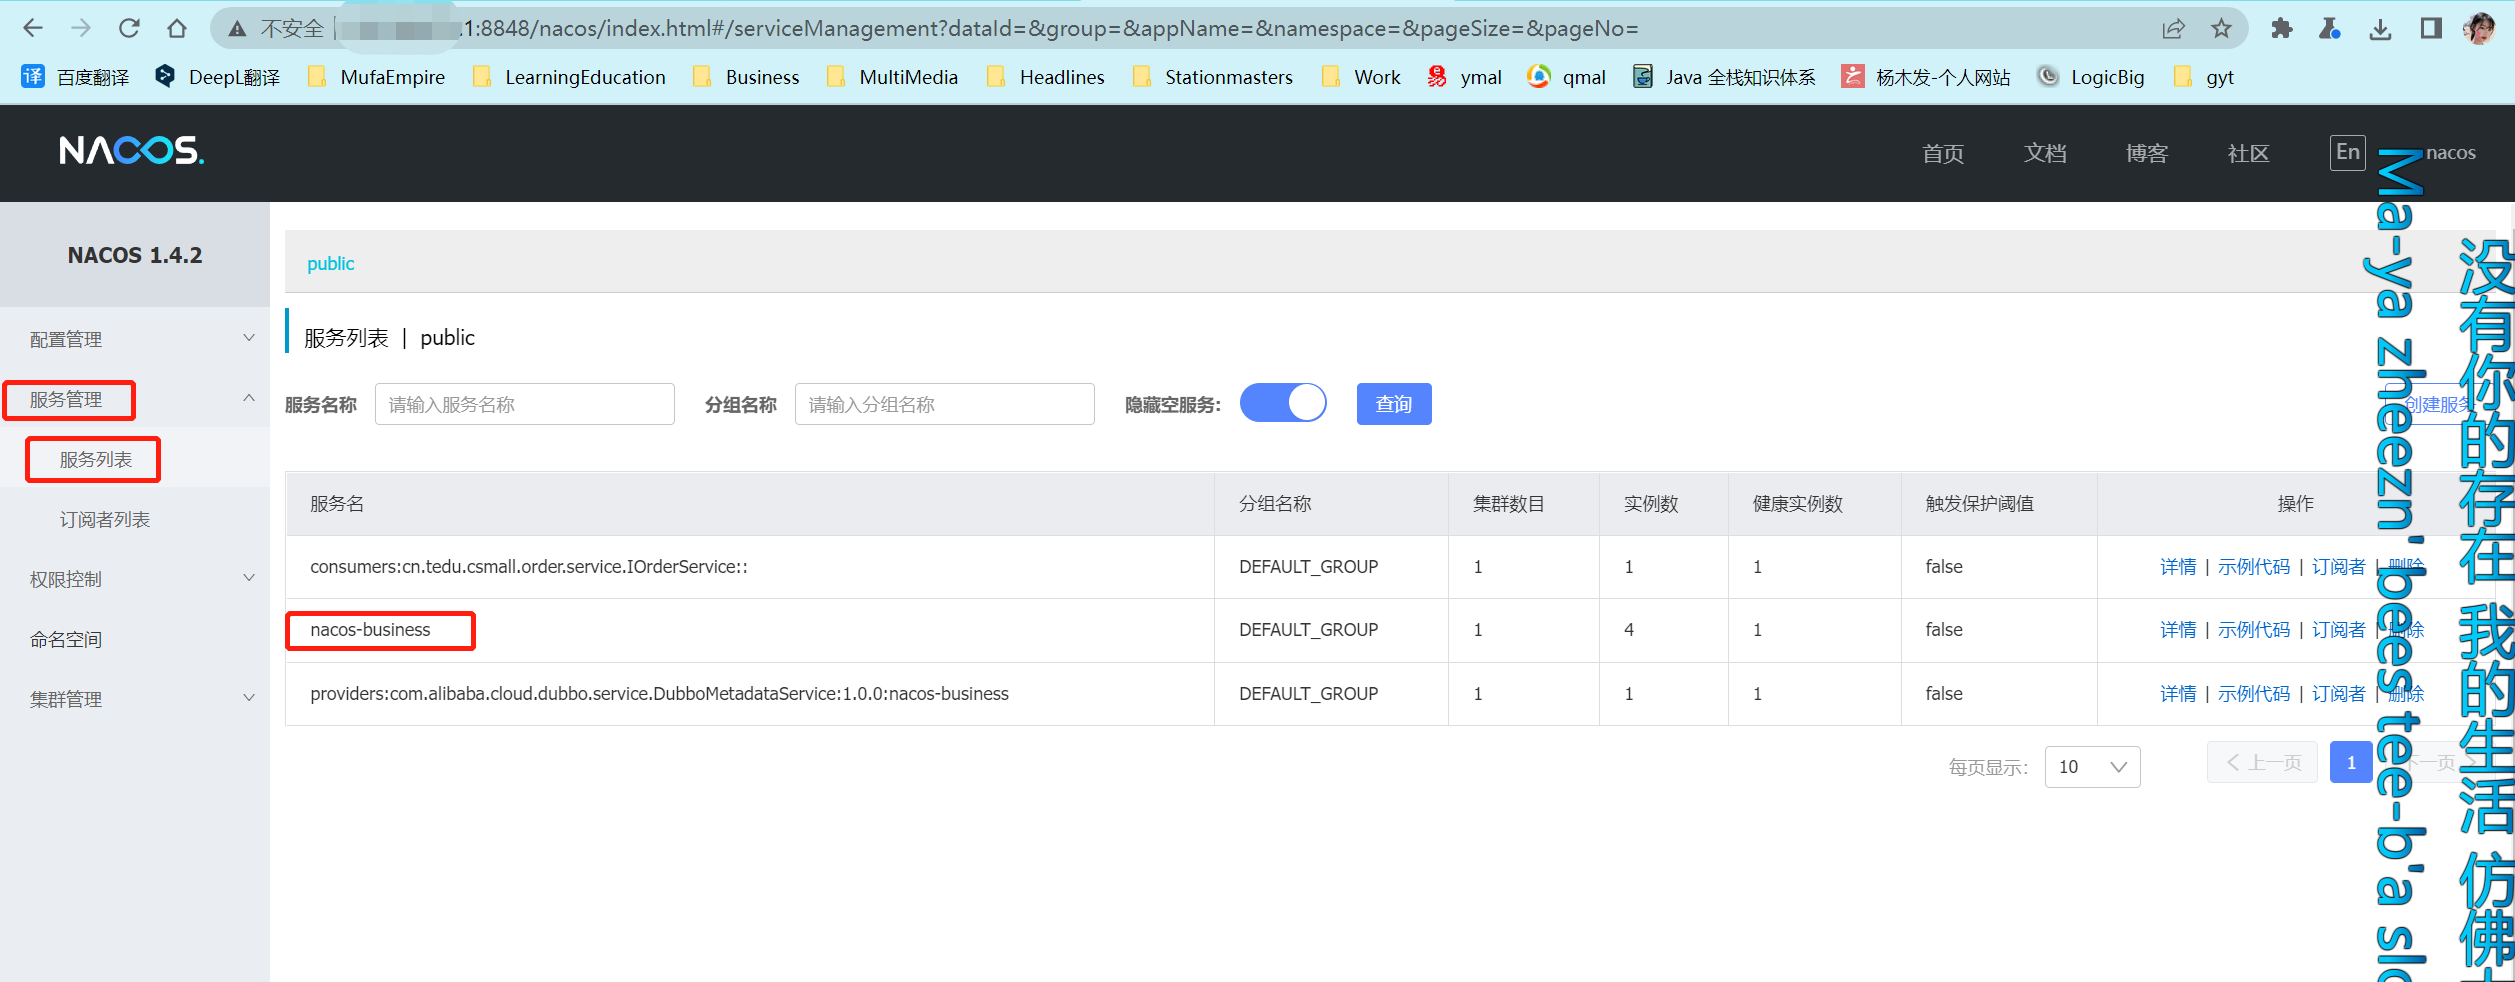Open the MultiMedia bookmark folder
This screenshot has height=982, width=2515.
(x=892, y=77)
